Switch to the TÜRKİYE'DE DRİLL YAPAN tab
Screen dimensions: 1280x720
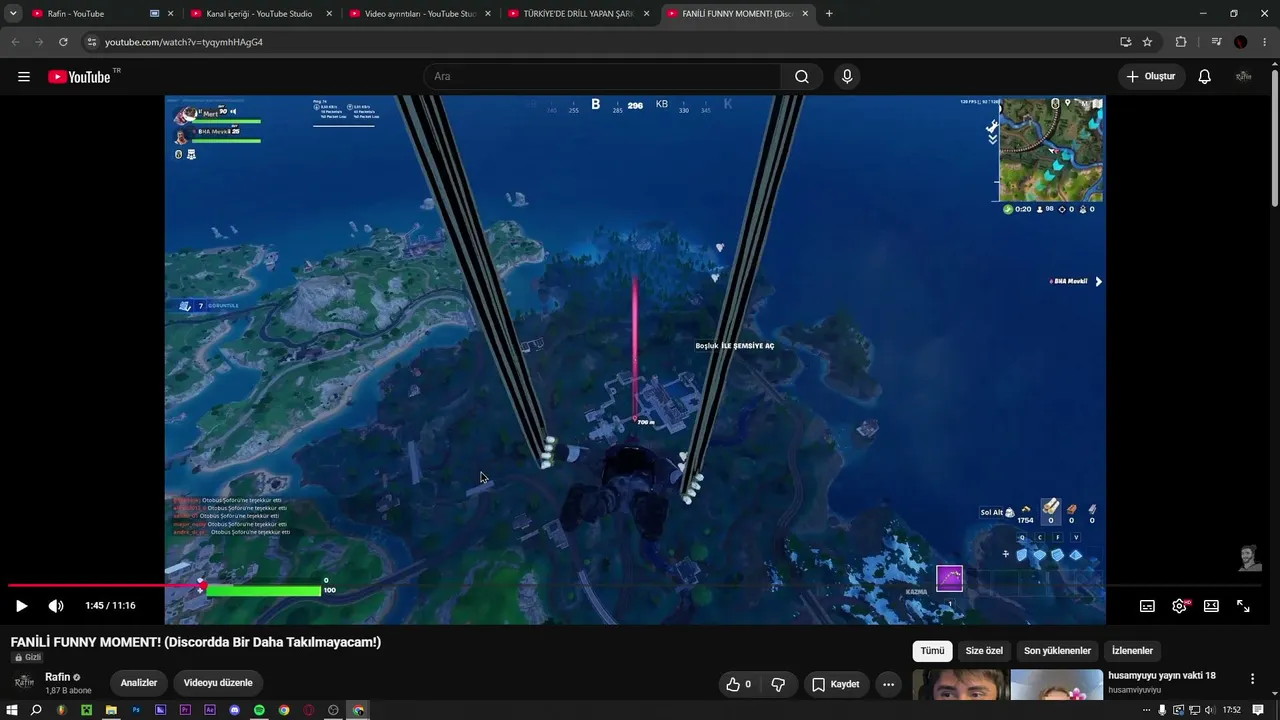point(580,14)
